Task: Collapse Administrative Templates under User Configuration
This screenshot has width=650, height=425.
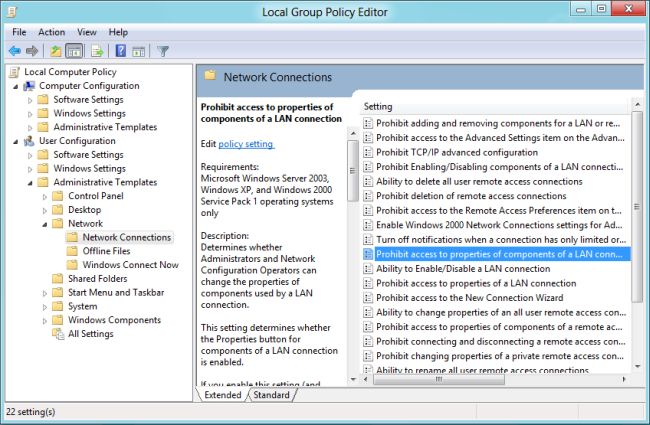Action: 30,183
